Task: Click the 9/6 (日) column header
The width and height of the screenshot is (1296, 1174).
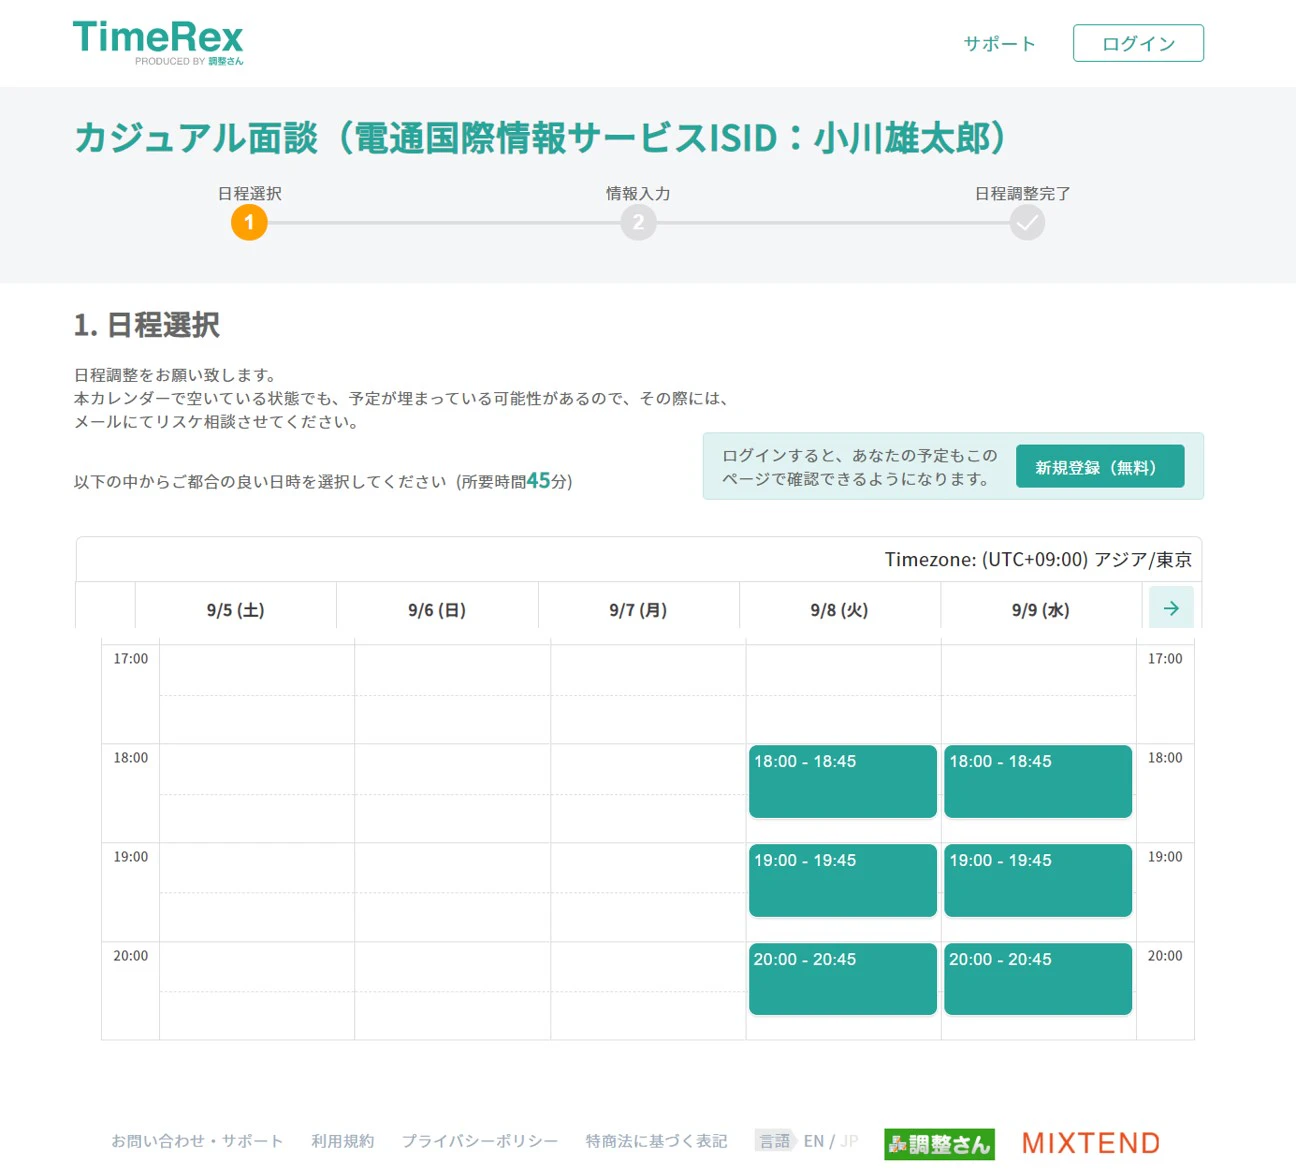Action: click(x=437, y=610)
